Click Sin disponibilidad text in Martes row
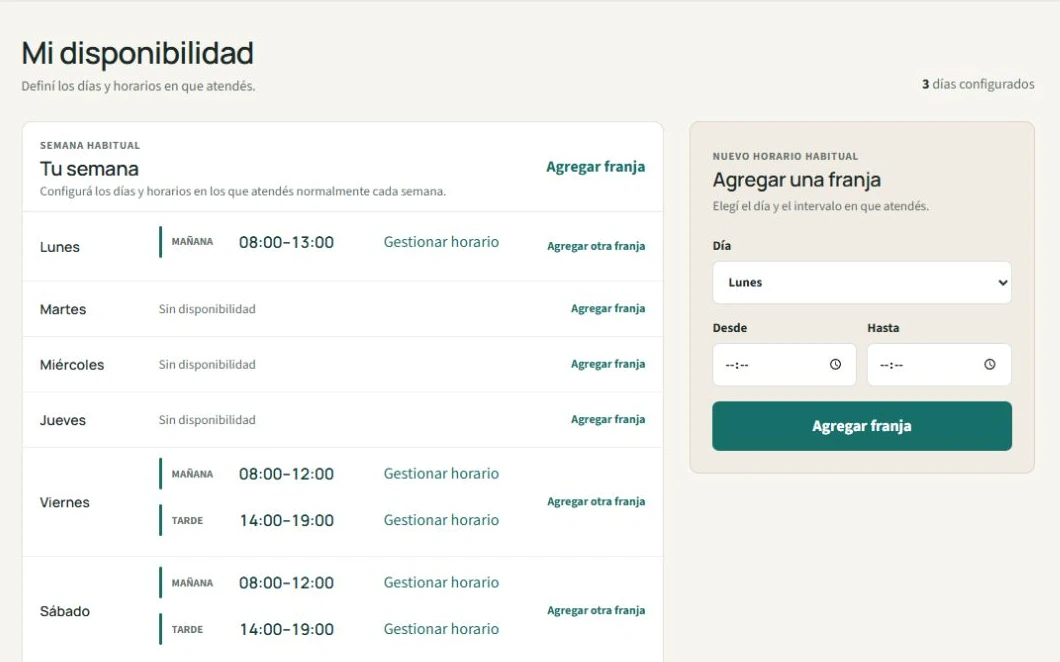The width and height of the screenshot is (1060, 662). point(207,309)
